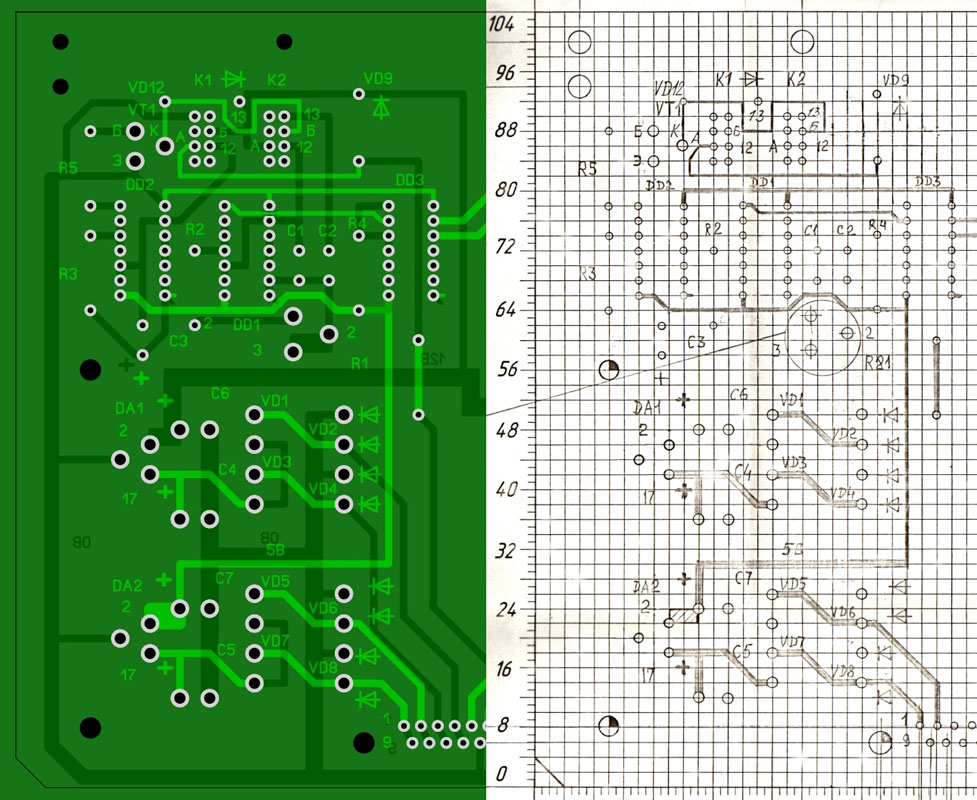Viewport: 977px width, 800px height.
Task: Click the DA1 label on the paper drawing
Action: click(x=648, y=409)
